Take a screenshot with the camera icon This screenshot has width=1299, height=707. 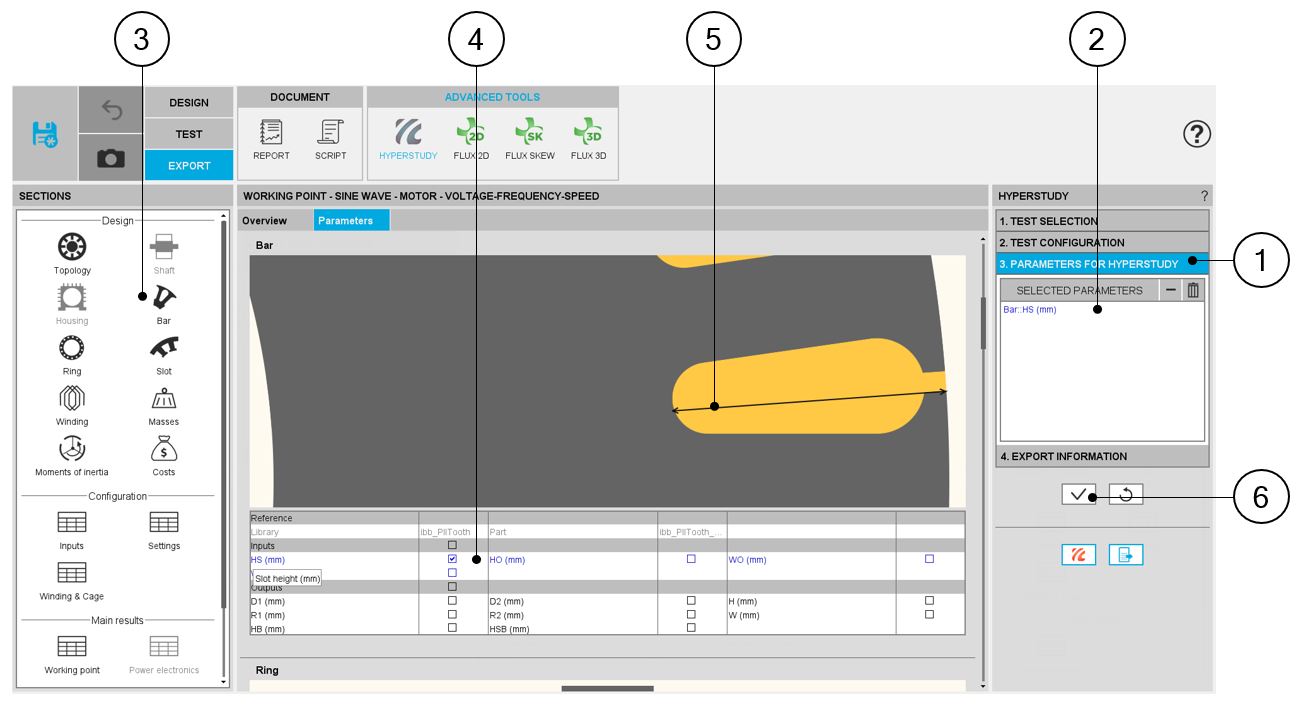[x=110, y=158]
